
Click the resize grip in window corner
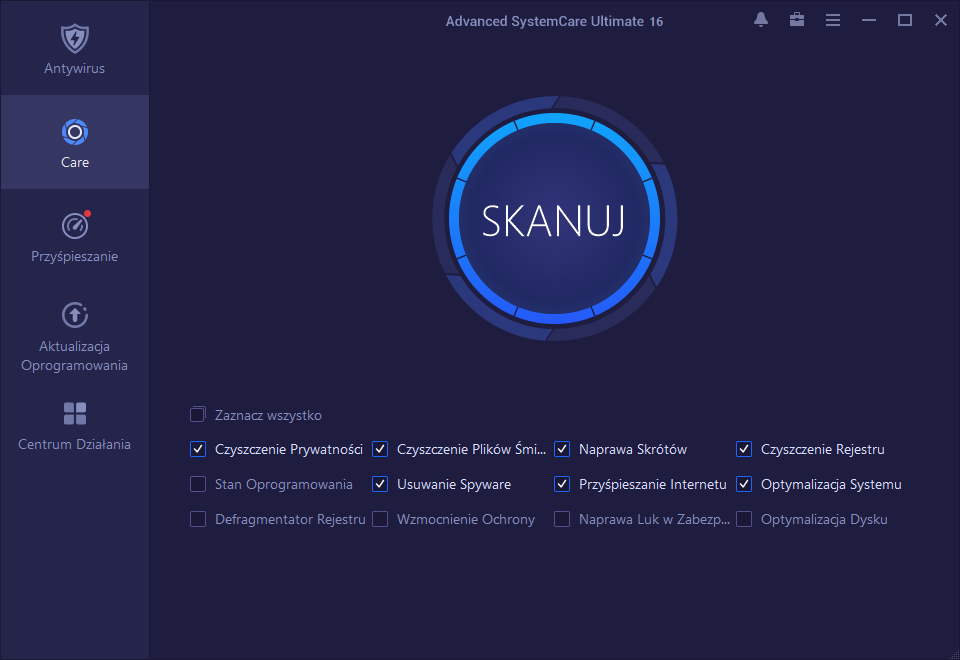pyautogui.click(x=954, y=654)
